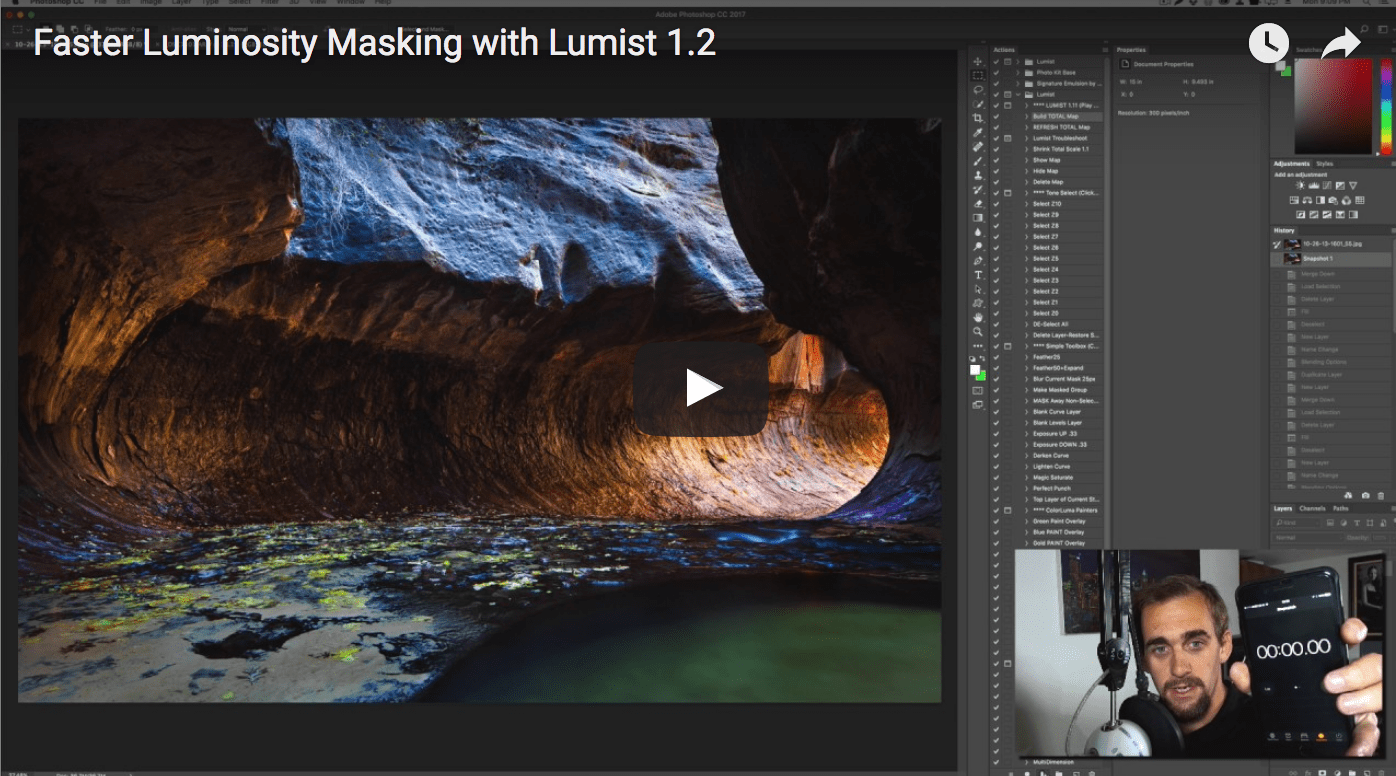
Task: Switch to the Styles tab
Action: click(1325, 163)
